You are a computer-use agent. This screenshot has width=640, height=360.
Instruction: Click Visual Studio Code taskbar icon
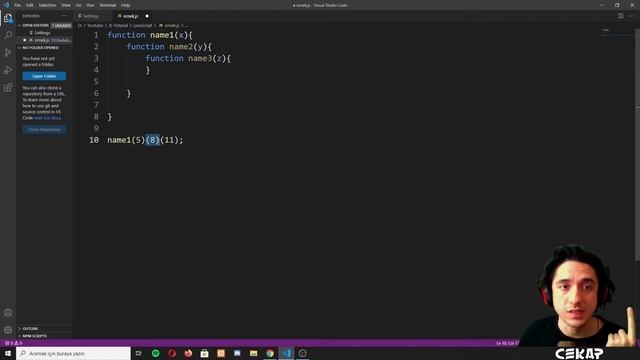(286, 353)
